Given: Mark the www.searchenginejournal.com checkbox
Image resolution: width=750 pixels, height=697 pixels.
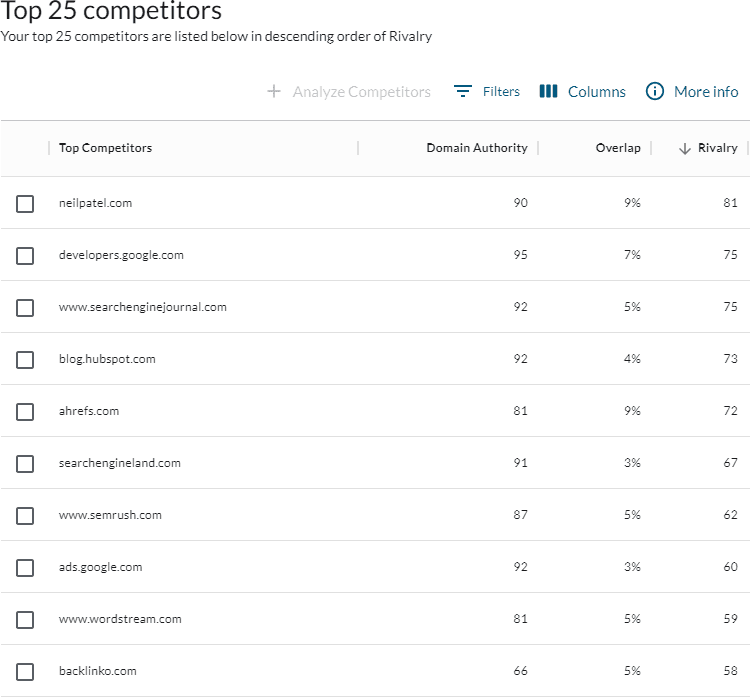Looking at the screenshot, I should tap(25, 308).
